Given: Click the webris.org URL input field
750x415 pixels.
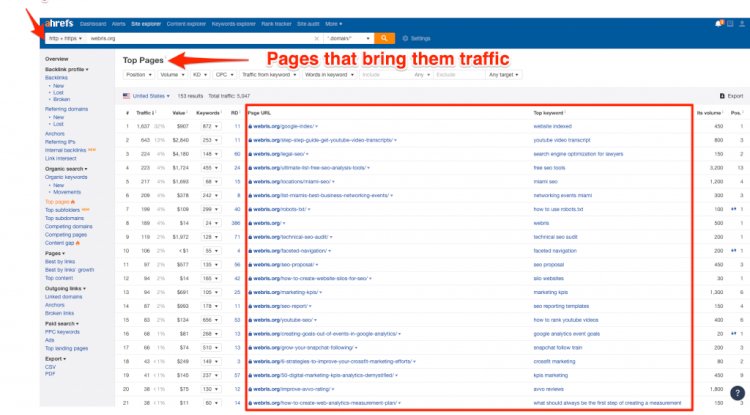Looking at the screenshot, I should [x=199, y=38].
